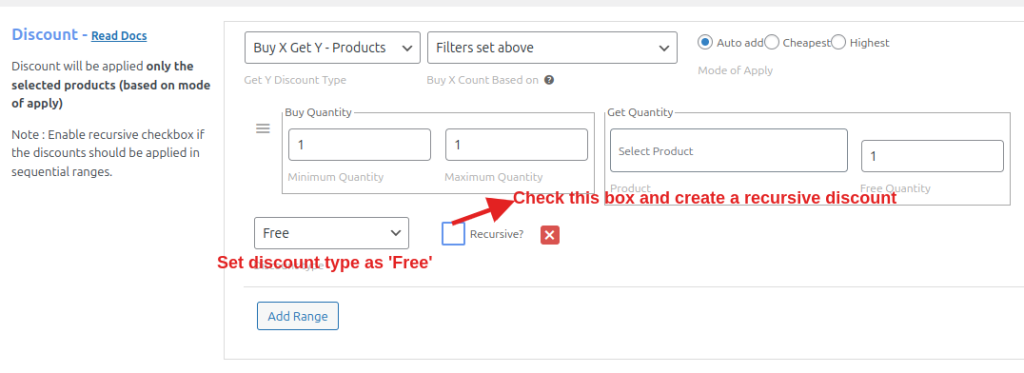Click the Free Quantity input field
Screen dimensions: 1024x373
coord(932,156)
